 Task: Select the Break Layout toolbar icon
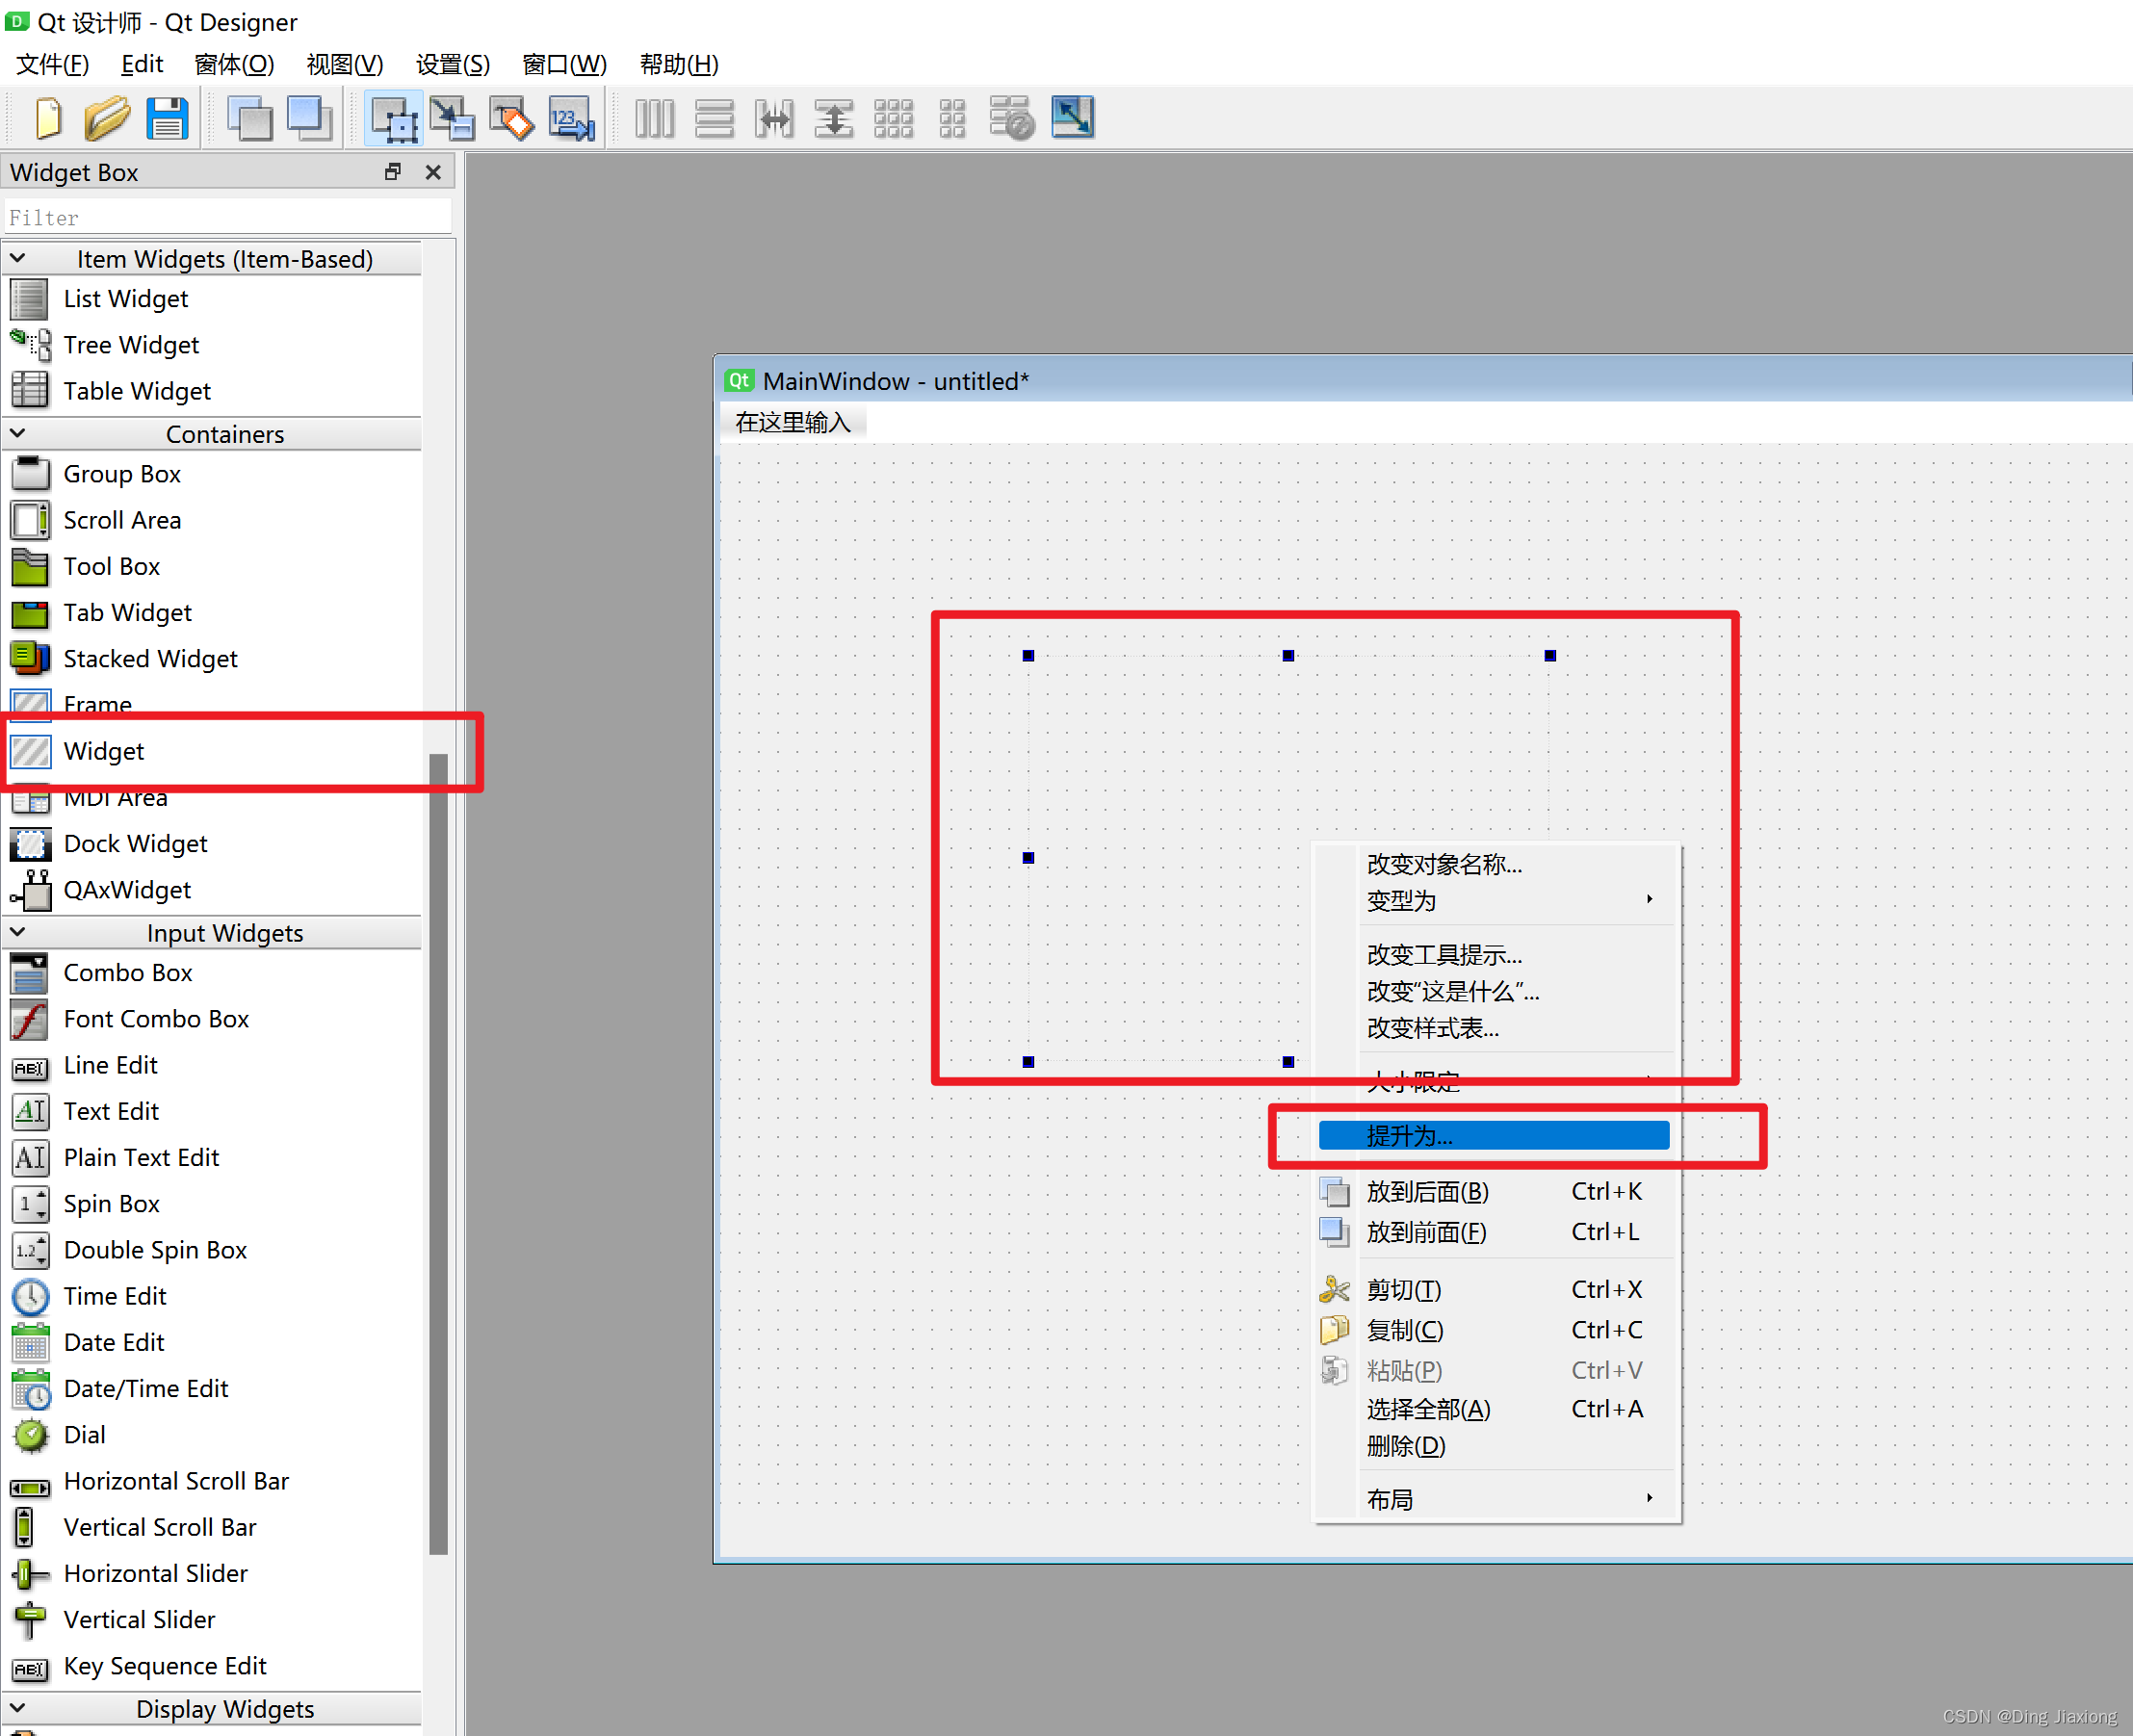(x=1011, y=120)
